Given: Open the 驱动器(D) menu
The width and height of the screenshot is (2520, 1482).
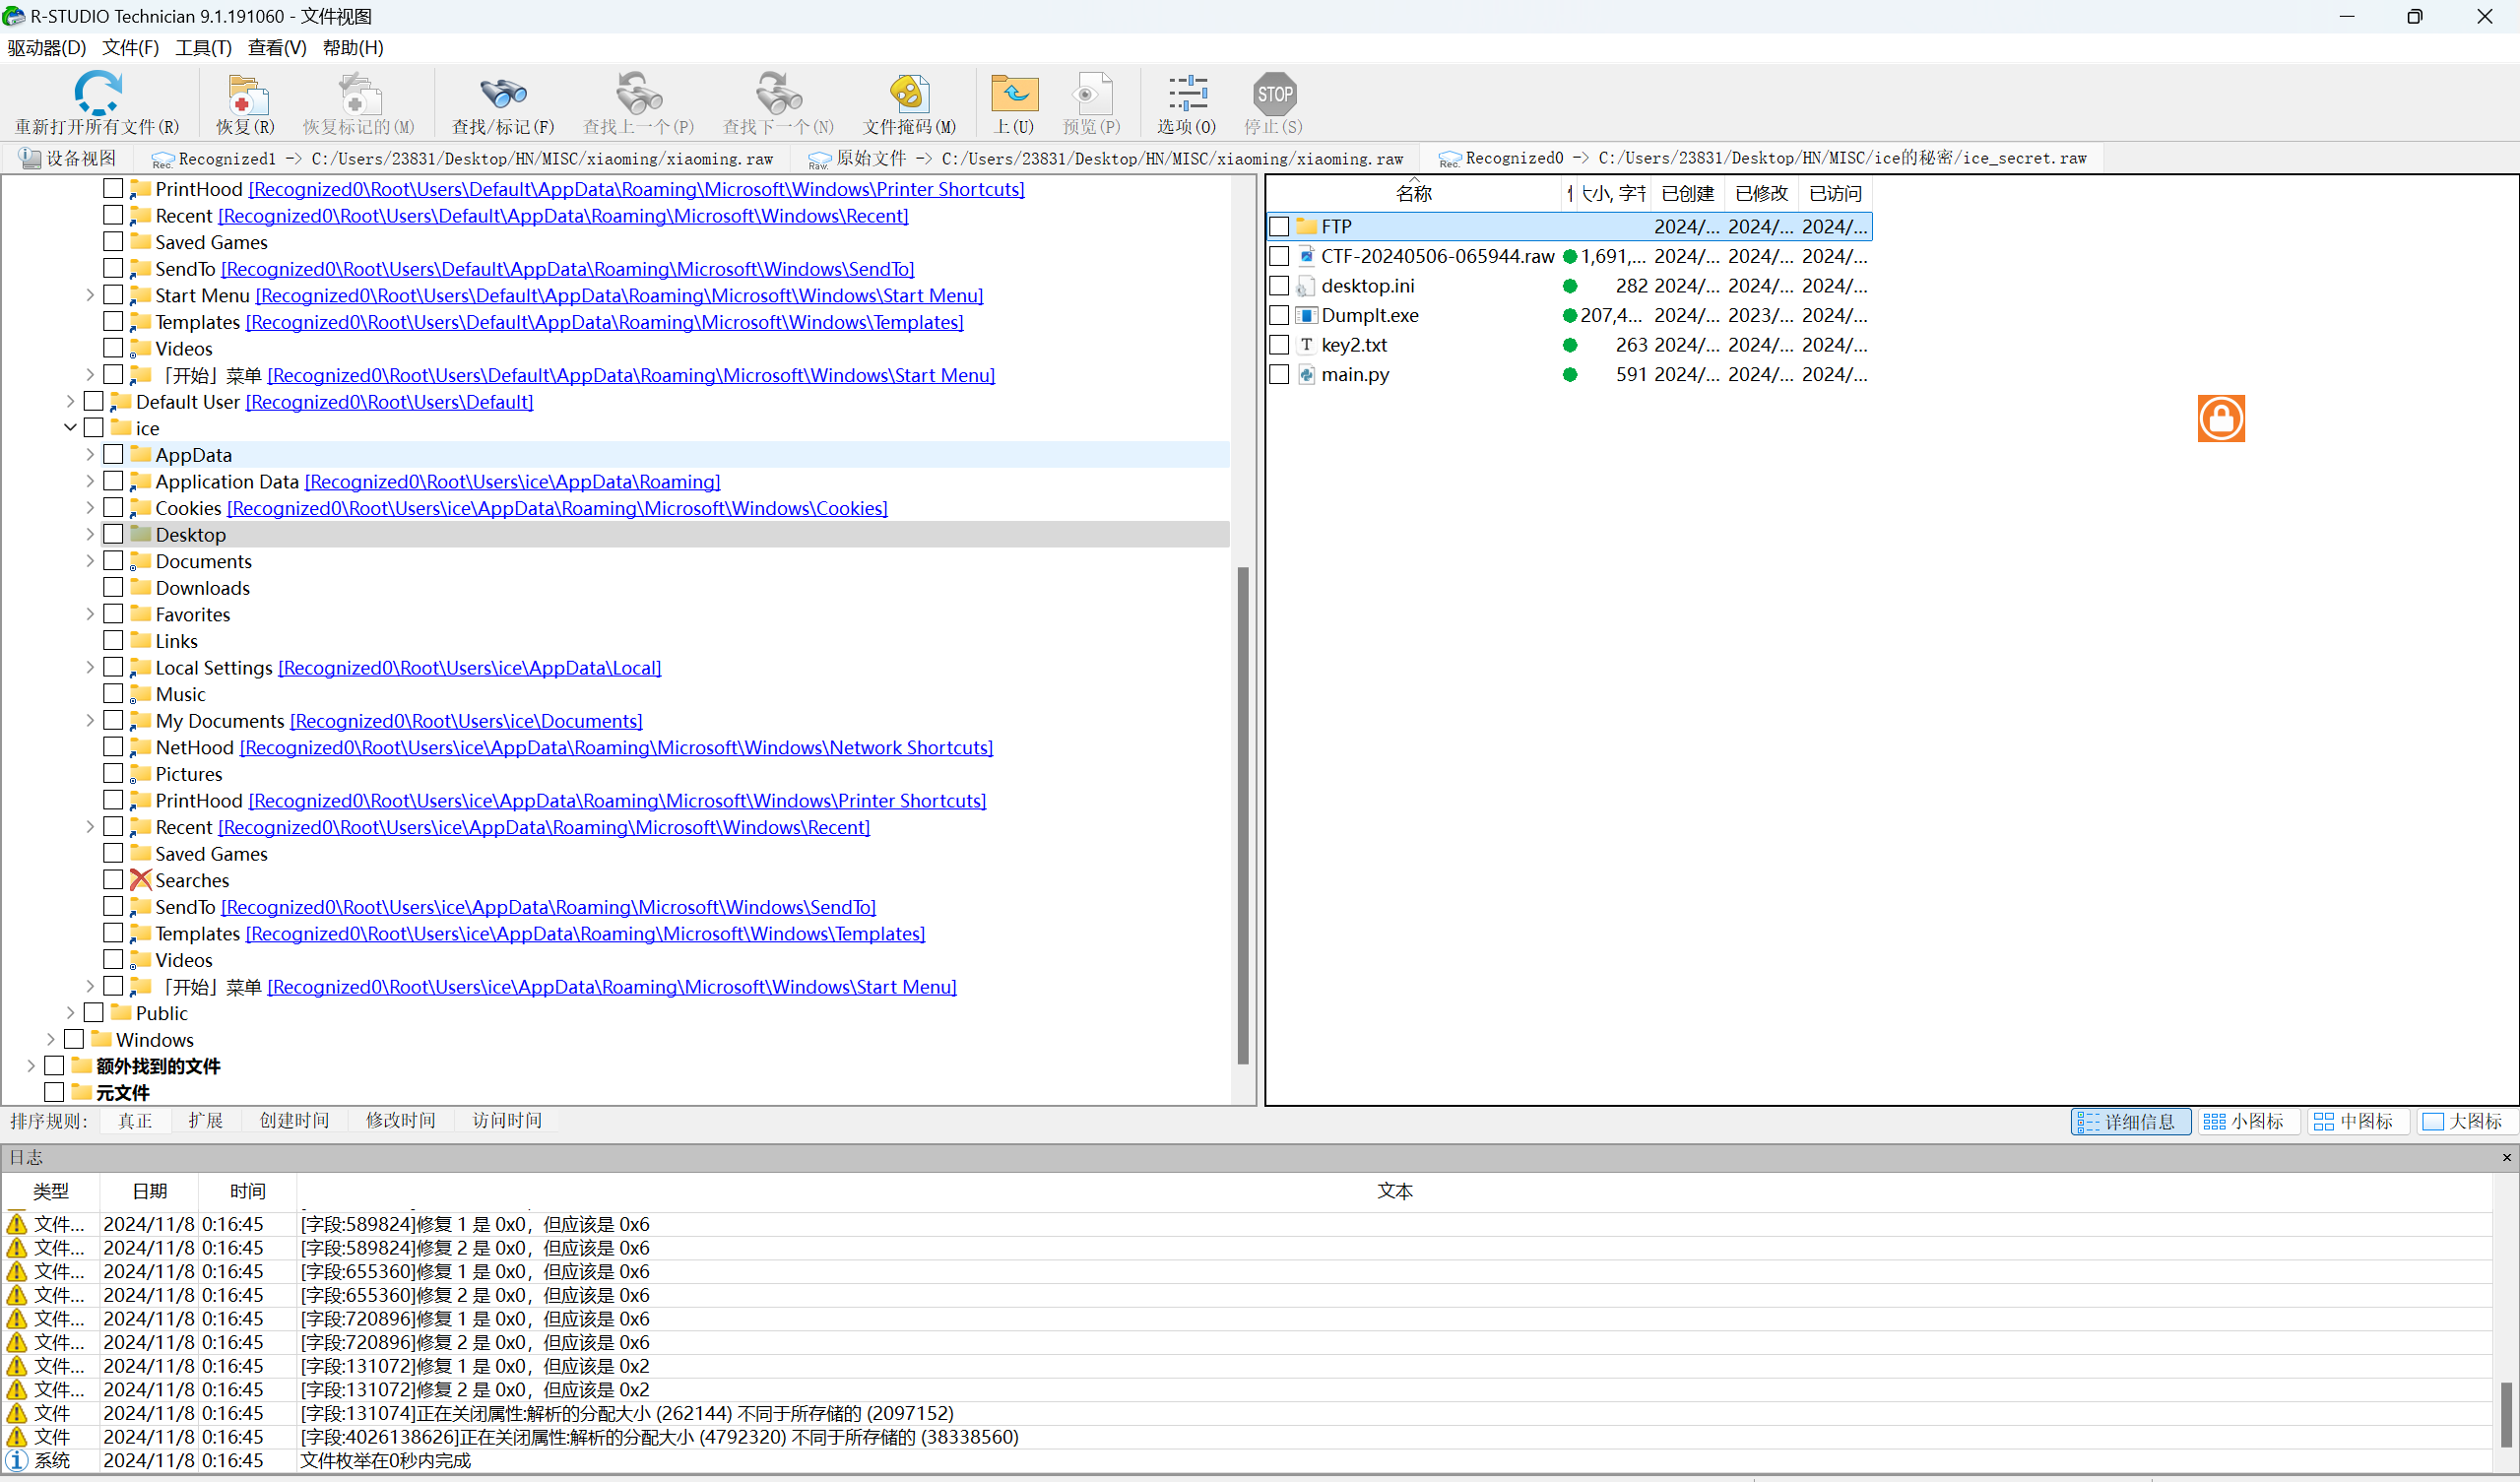Looking at the screenshot, I should click(46, 47).
